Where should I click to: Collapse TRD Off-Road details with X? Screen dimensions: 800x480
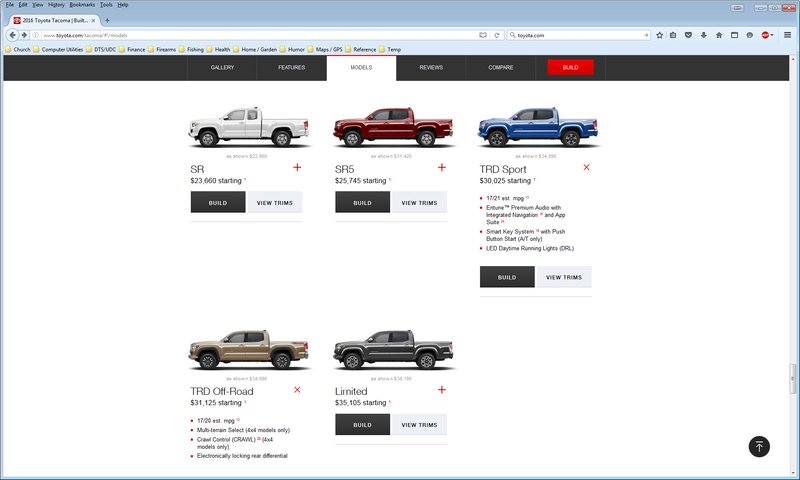297,390
